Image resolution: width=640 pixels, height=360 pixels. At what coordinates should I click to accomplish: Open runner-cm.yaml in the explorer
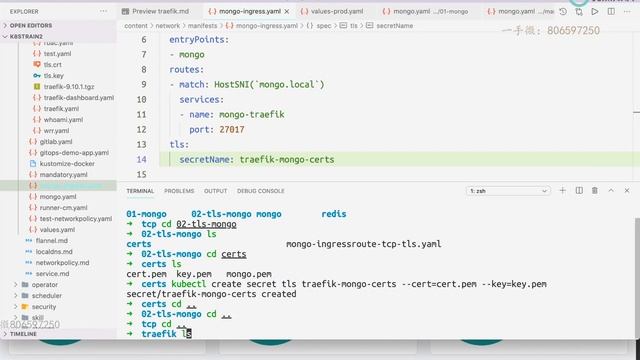(x=63, y=208)
